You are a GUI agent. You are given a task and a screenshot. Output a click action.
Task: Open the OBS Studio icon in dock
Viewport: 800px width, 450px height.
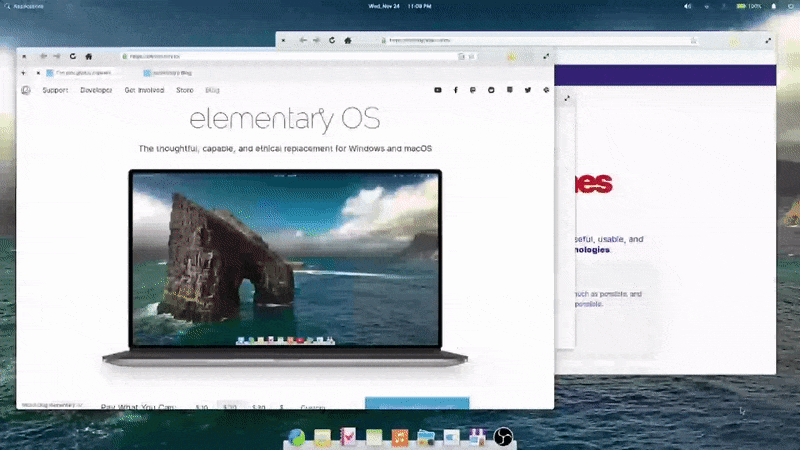pyautogui.click(x=504, y=437)
